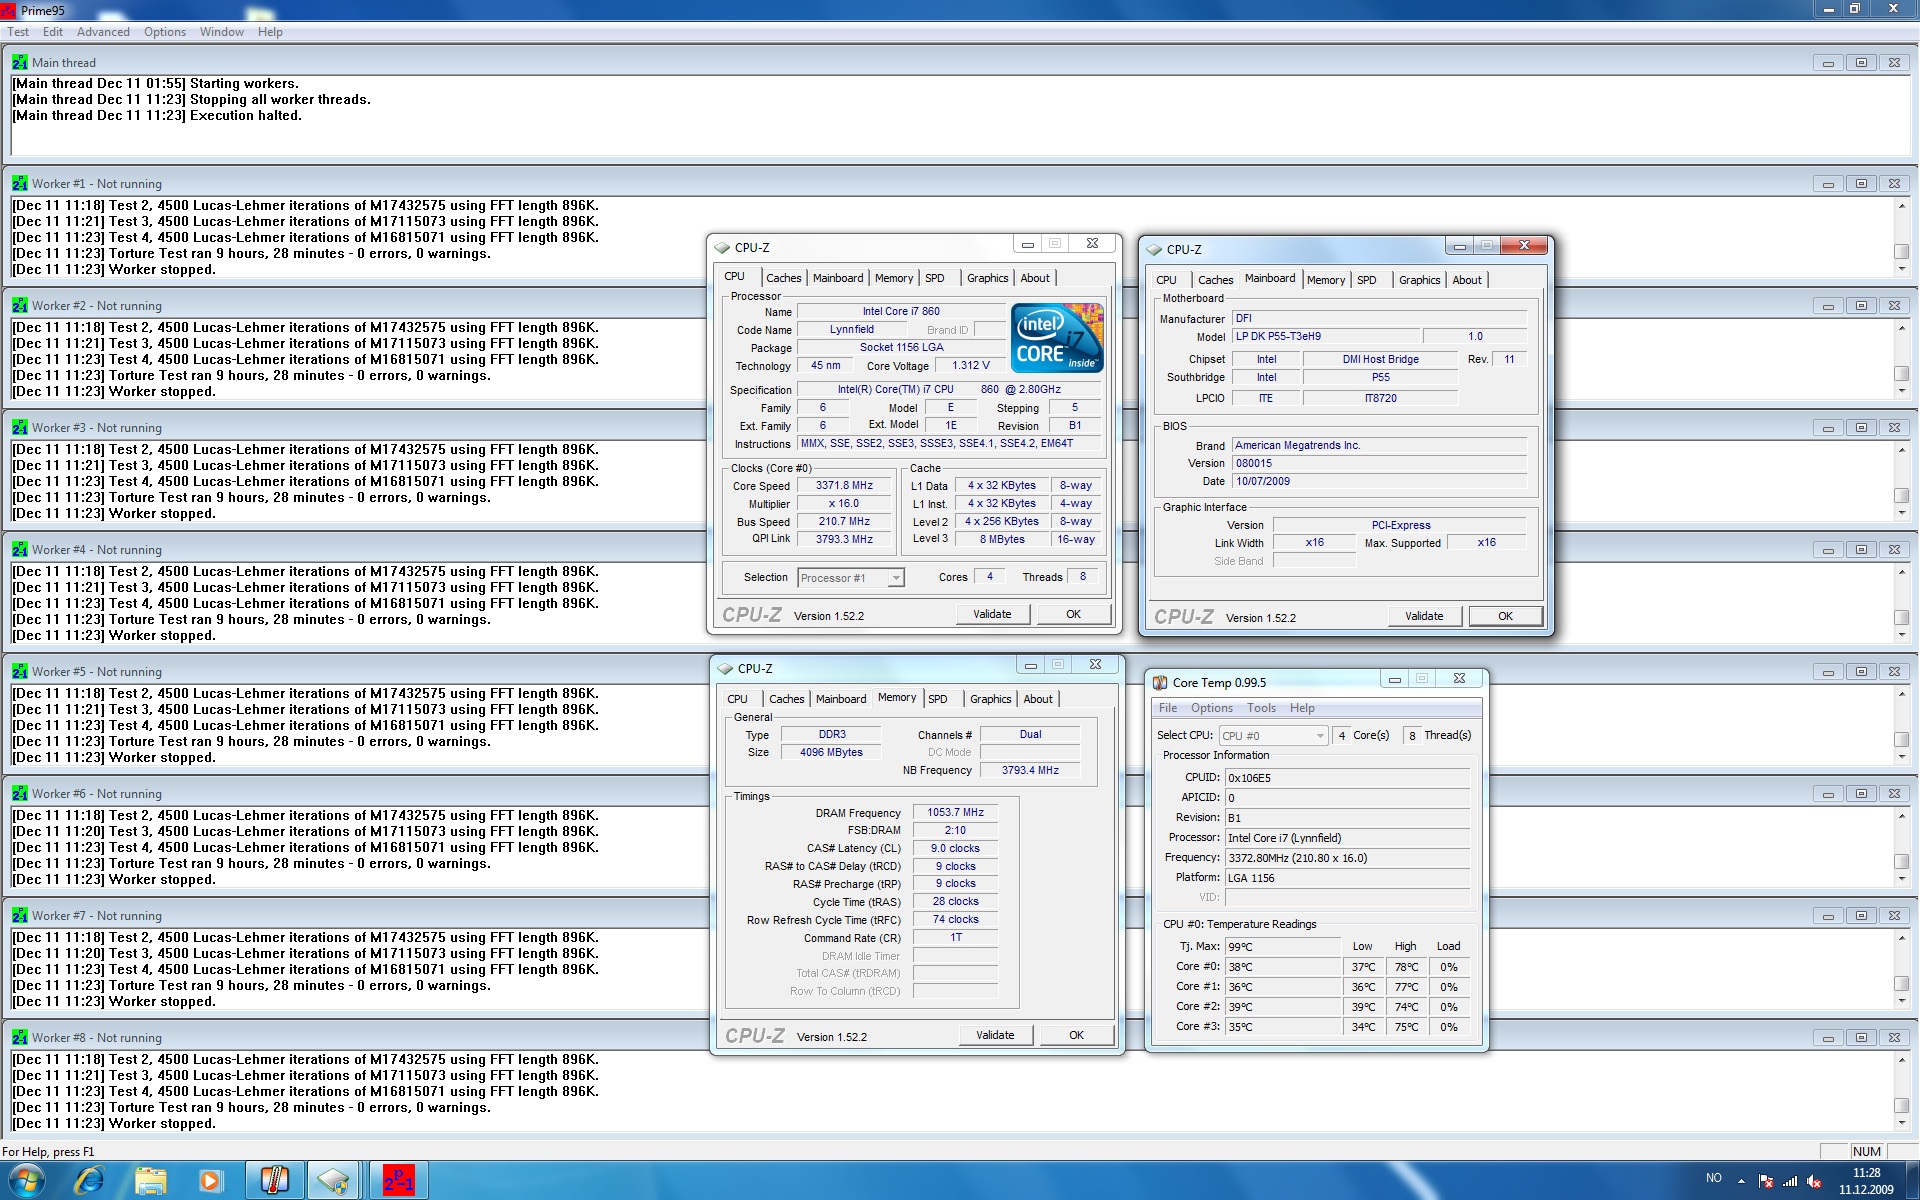Switch to CPU-Z taskbar button

coord(334,1180)
